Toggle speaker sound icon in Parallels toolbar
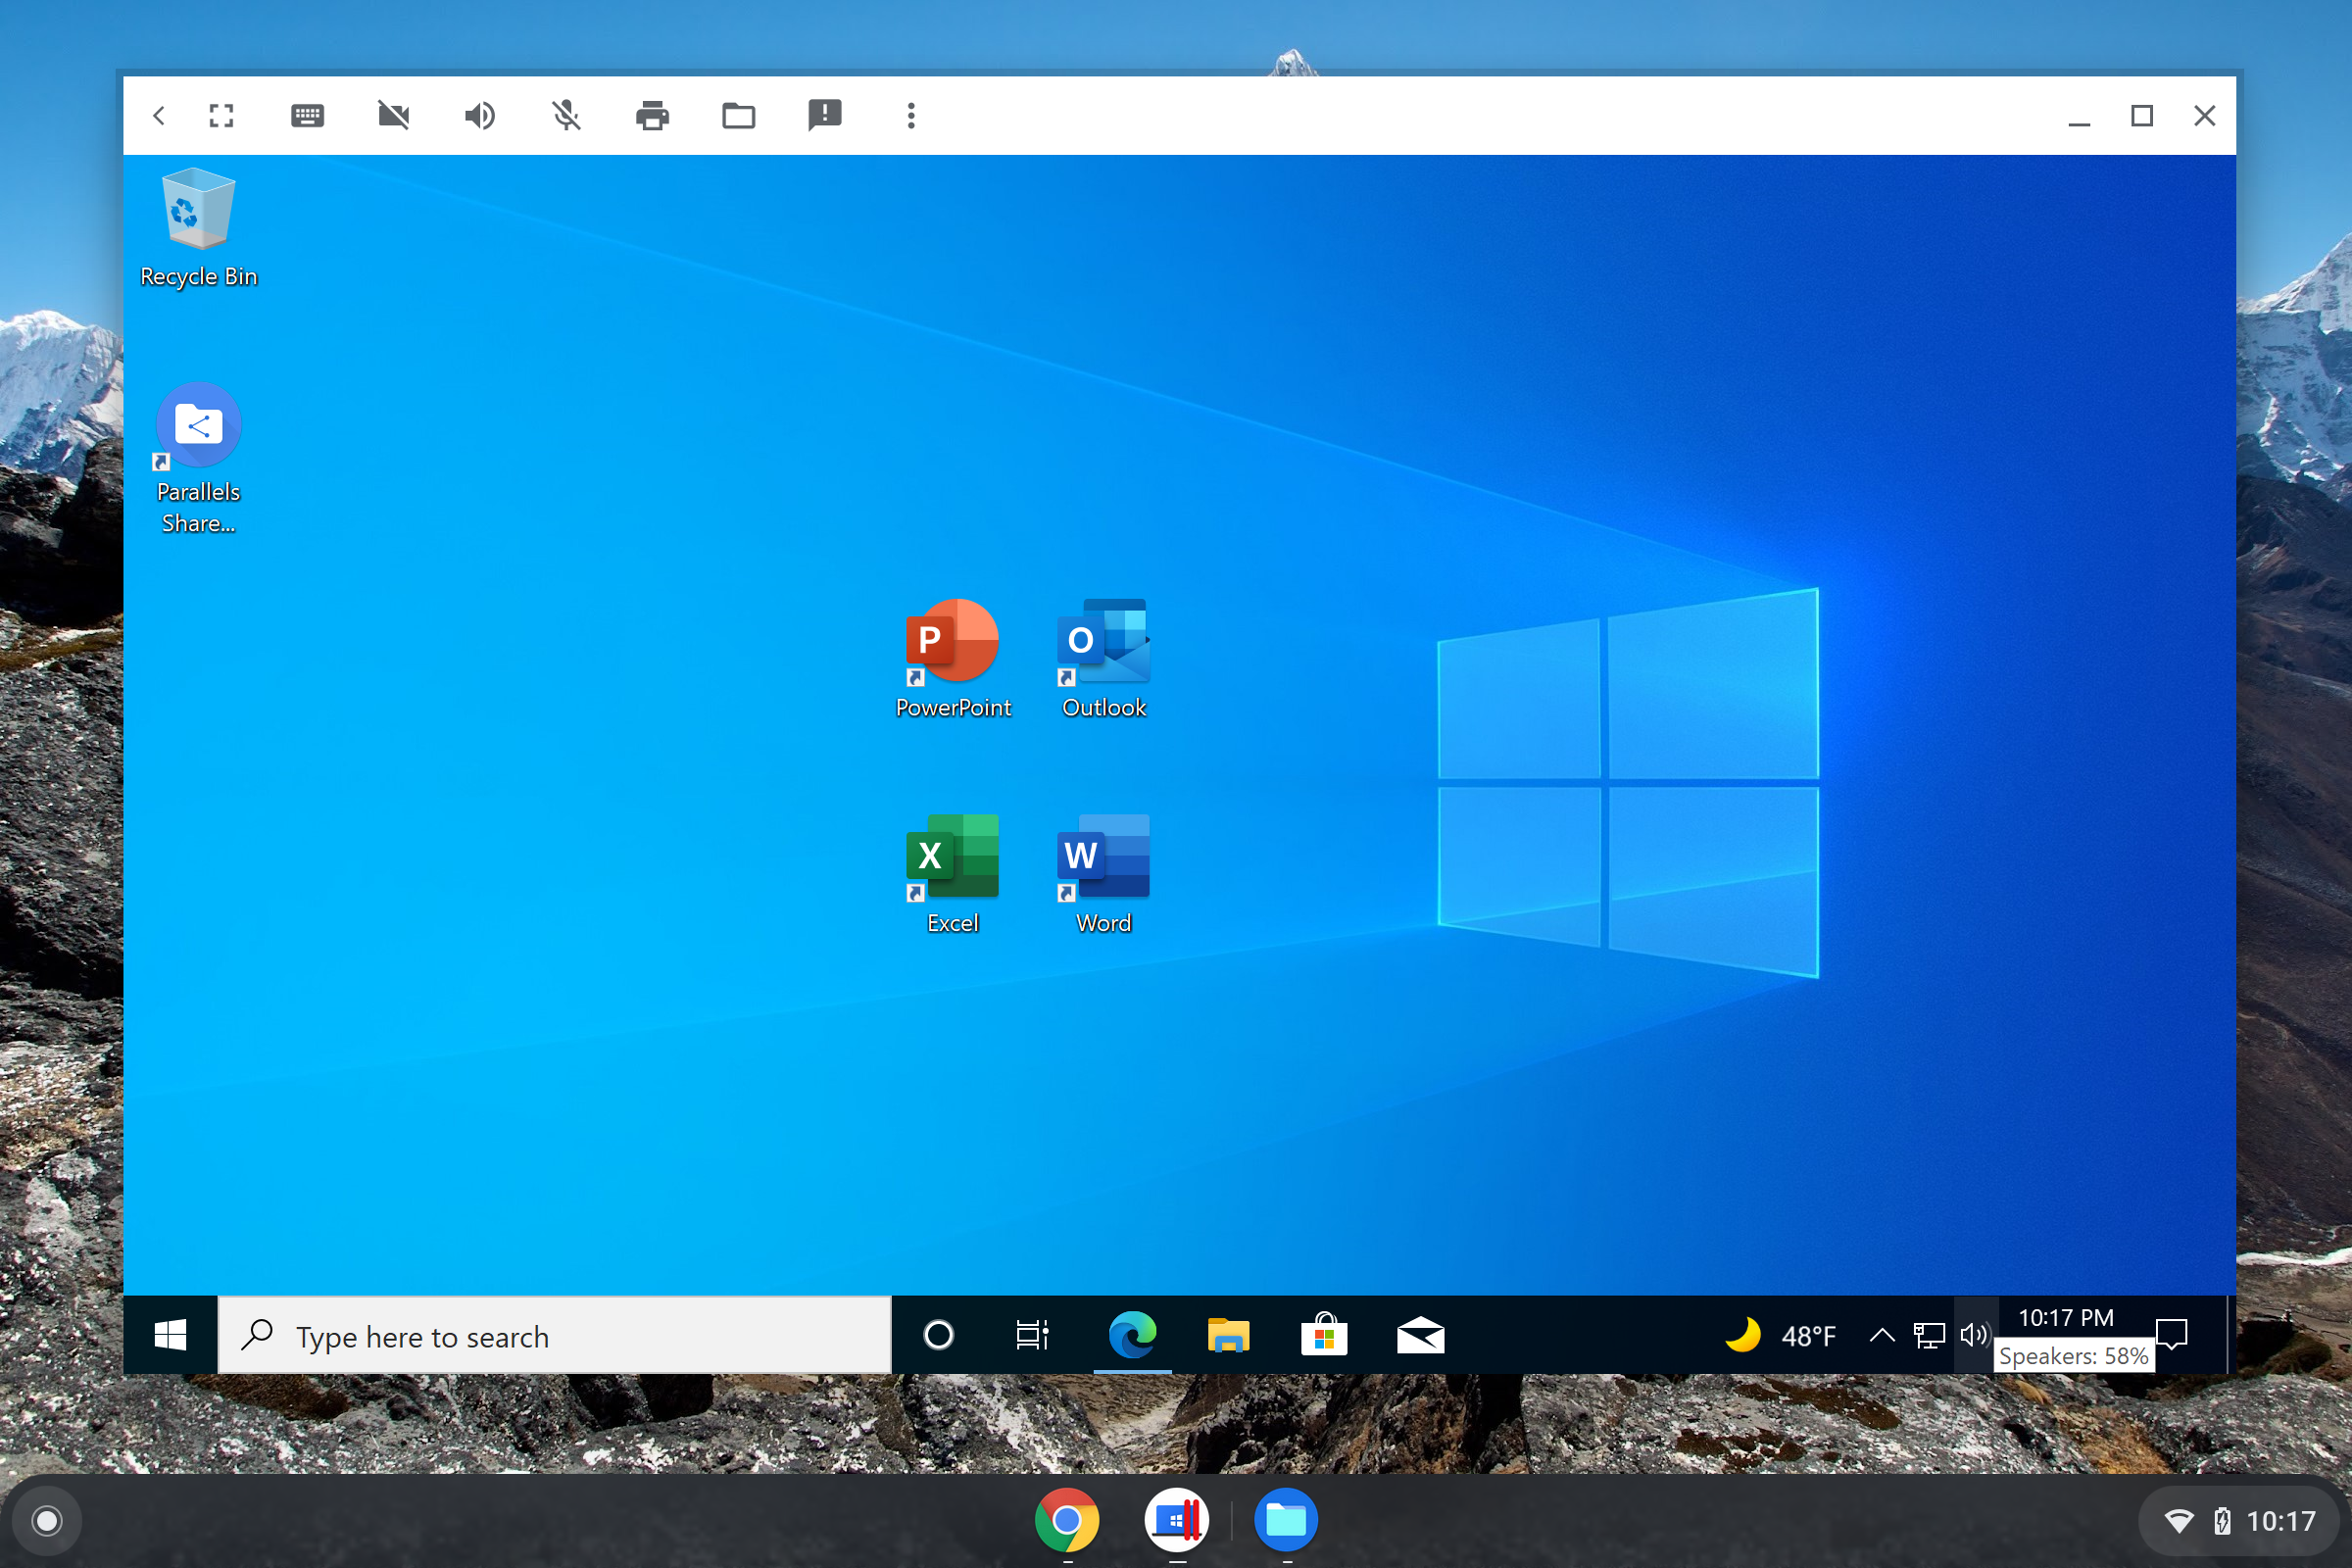The image size is (2352, 1568). coord(480,116)
